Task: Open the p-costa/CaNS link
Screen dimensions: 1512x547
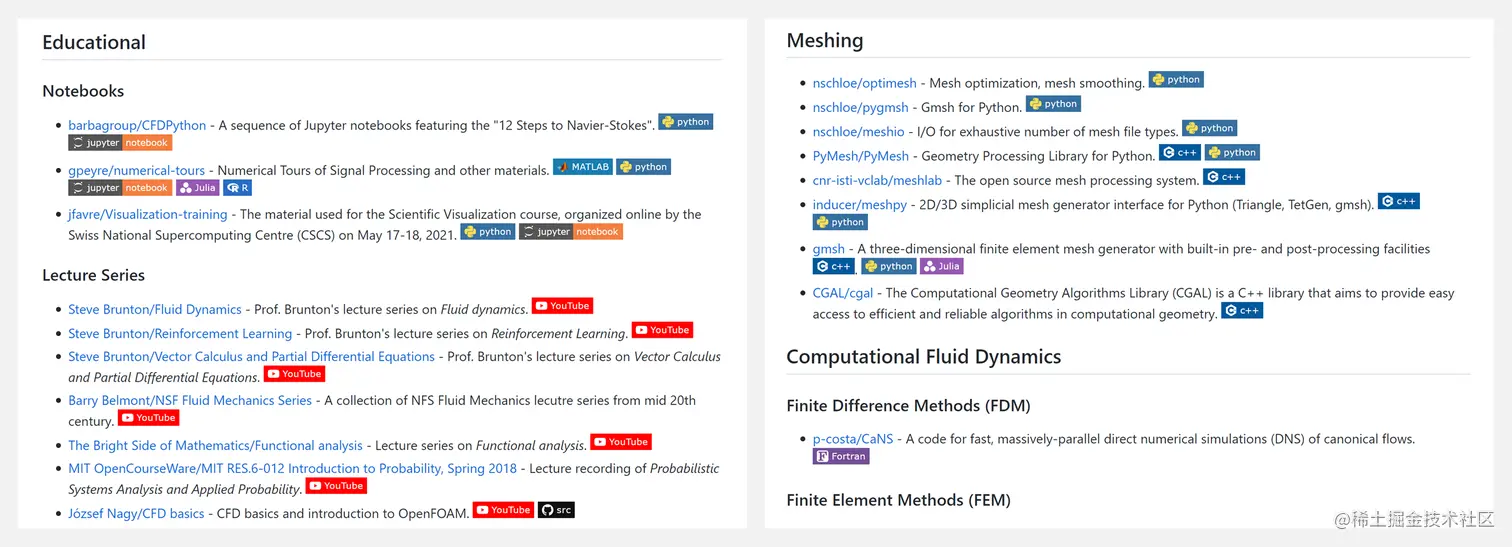Action: (x=853, y=440)
